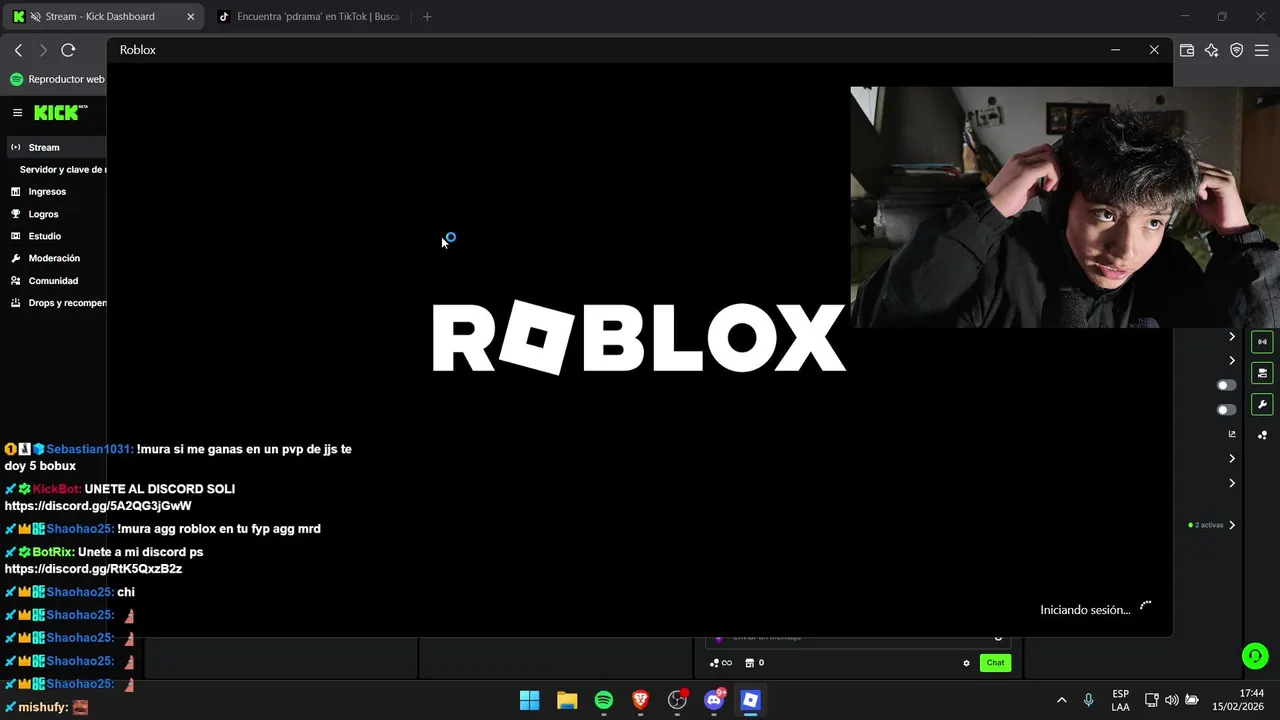Viewport: 1280px width, 720px height.
Task: Open Discord from the taskbar
Action: pos(714,700)
